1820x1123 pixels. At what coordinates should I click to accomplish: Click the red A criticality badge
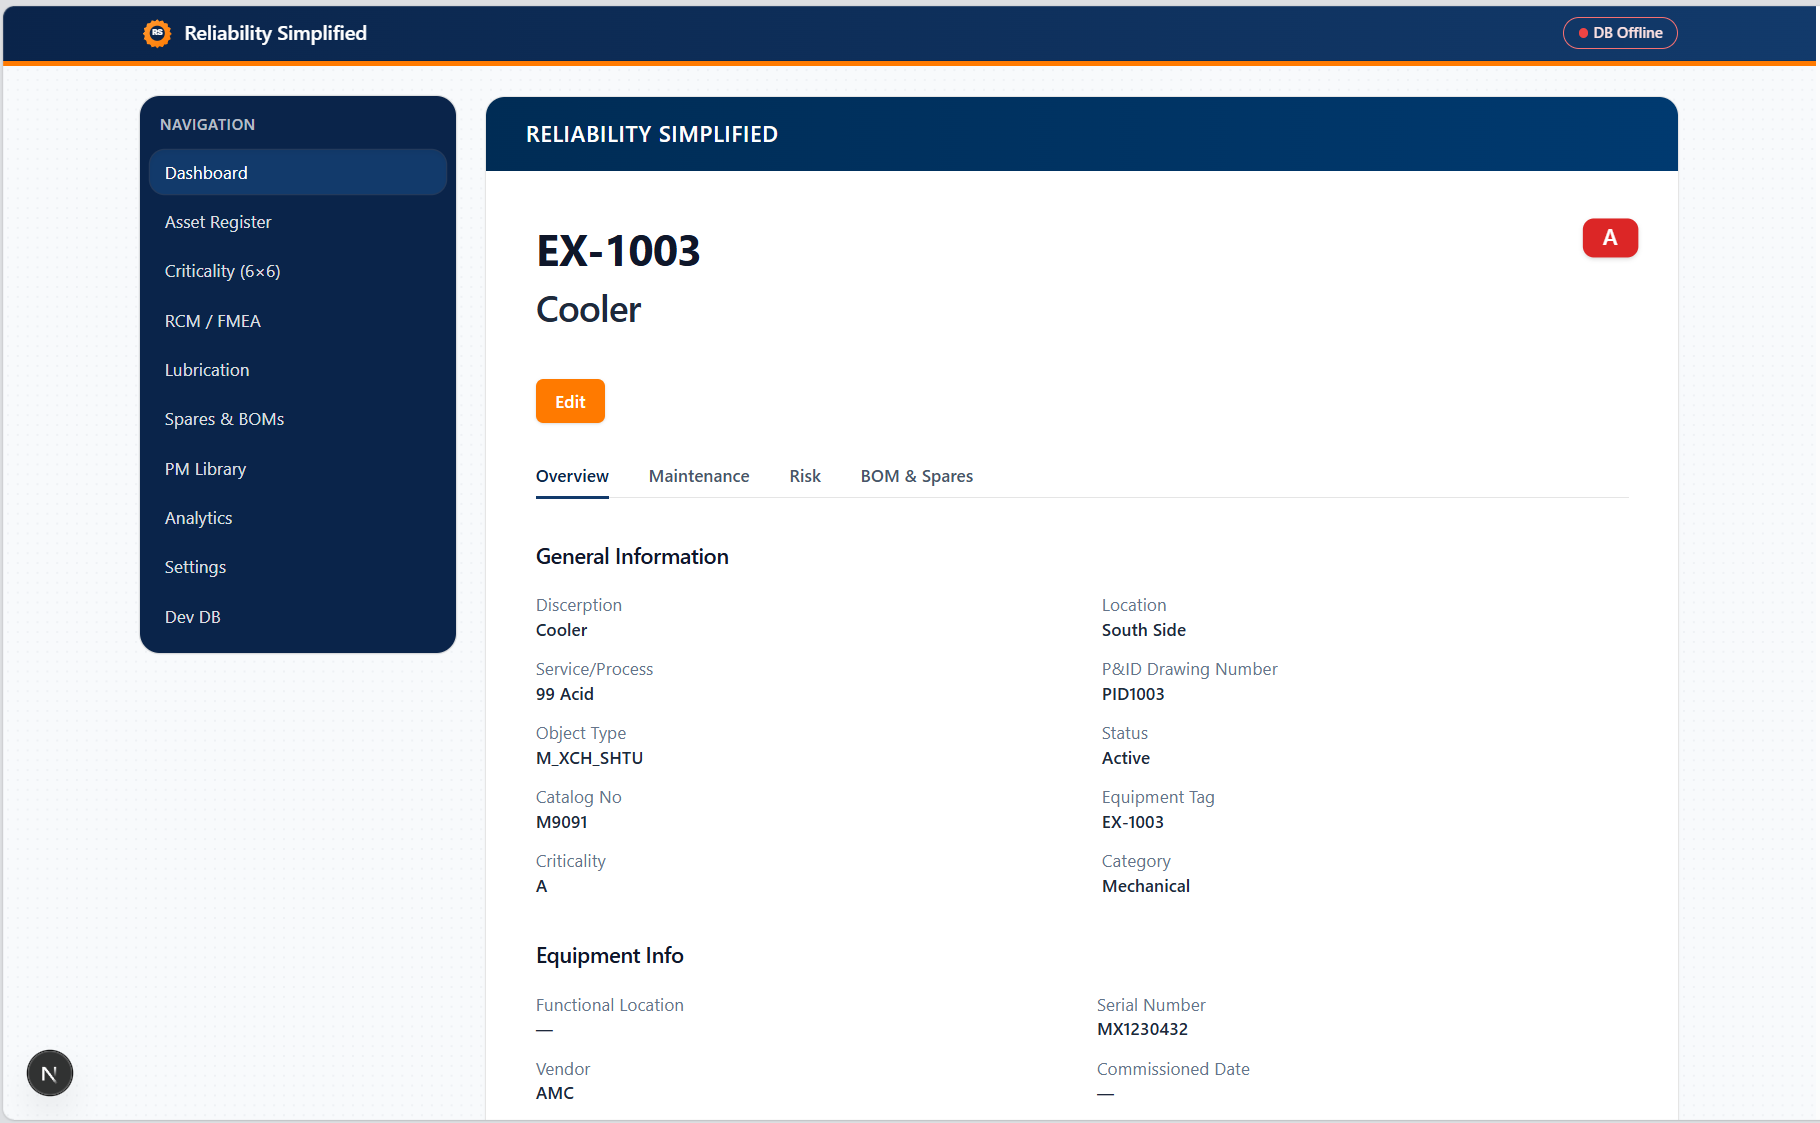click(x=1609, y=238)
